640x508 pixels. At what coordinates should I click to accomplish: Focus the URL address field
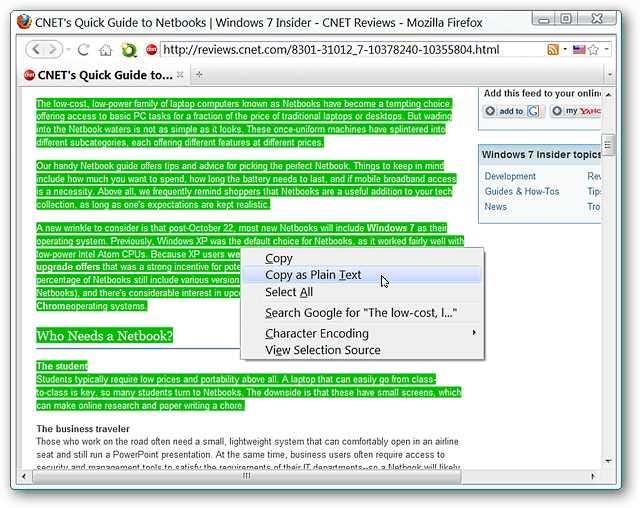tap(352, 50)
